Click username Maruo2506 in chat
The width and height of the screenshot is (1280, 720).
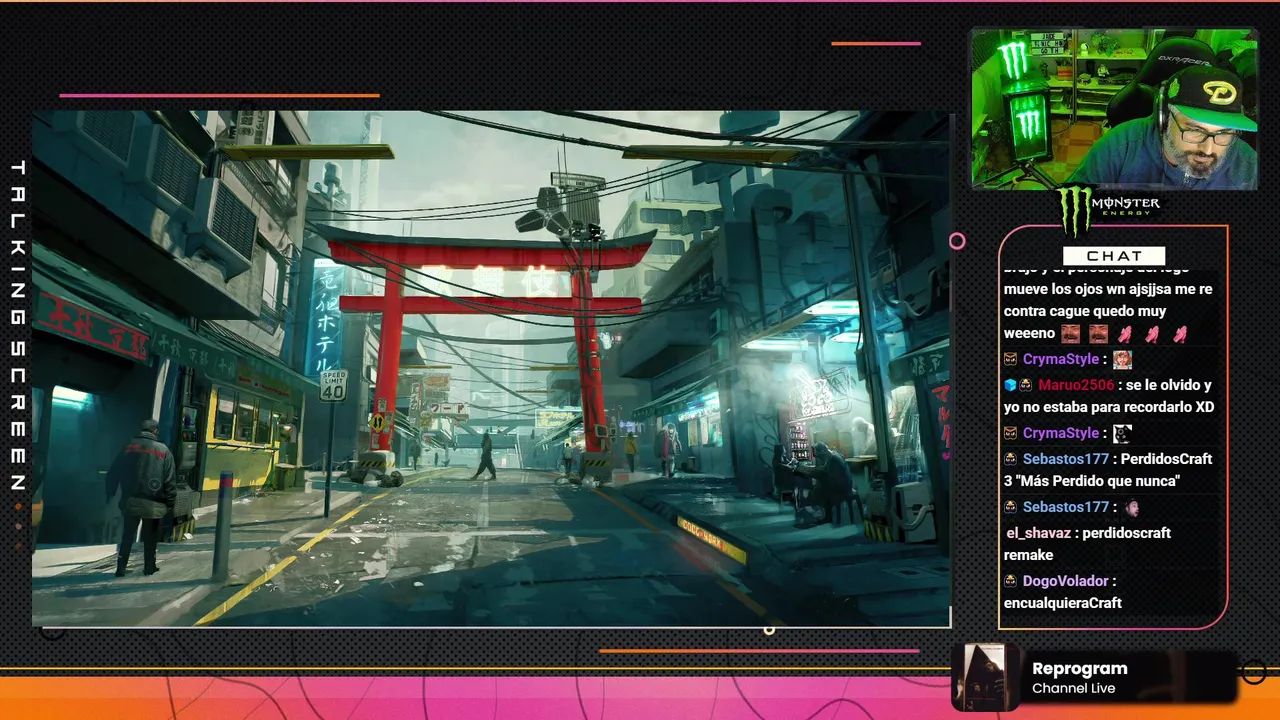click(x=1075, y=385)
